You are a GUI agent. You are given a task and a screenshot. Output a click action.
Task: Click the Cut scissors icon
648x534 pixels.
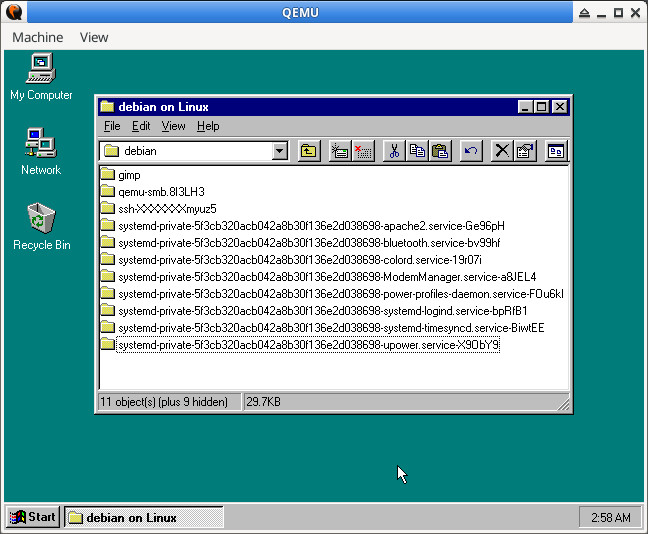coord(394,151)
